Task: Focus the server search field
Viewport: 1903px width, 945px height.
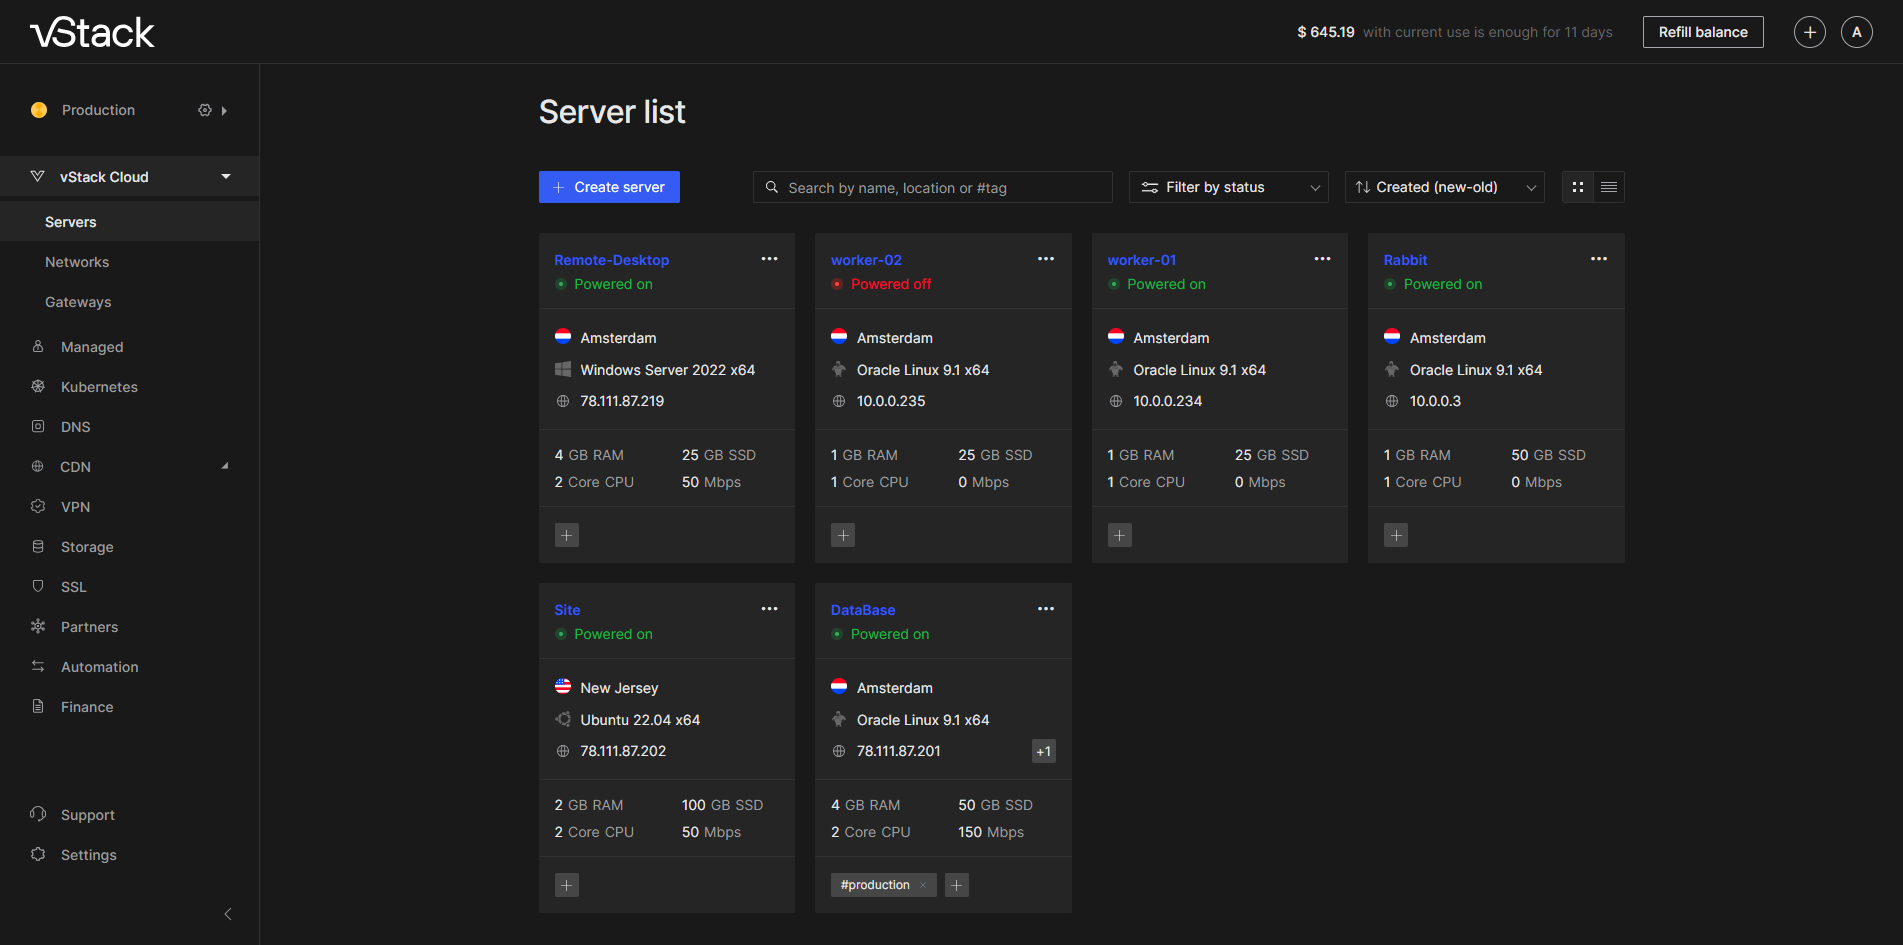Action: pyautogui.click(x=932, y=187)
